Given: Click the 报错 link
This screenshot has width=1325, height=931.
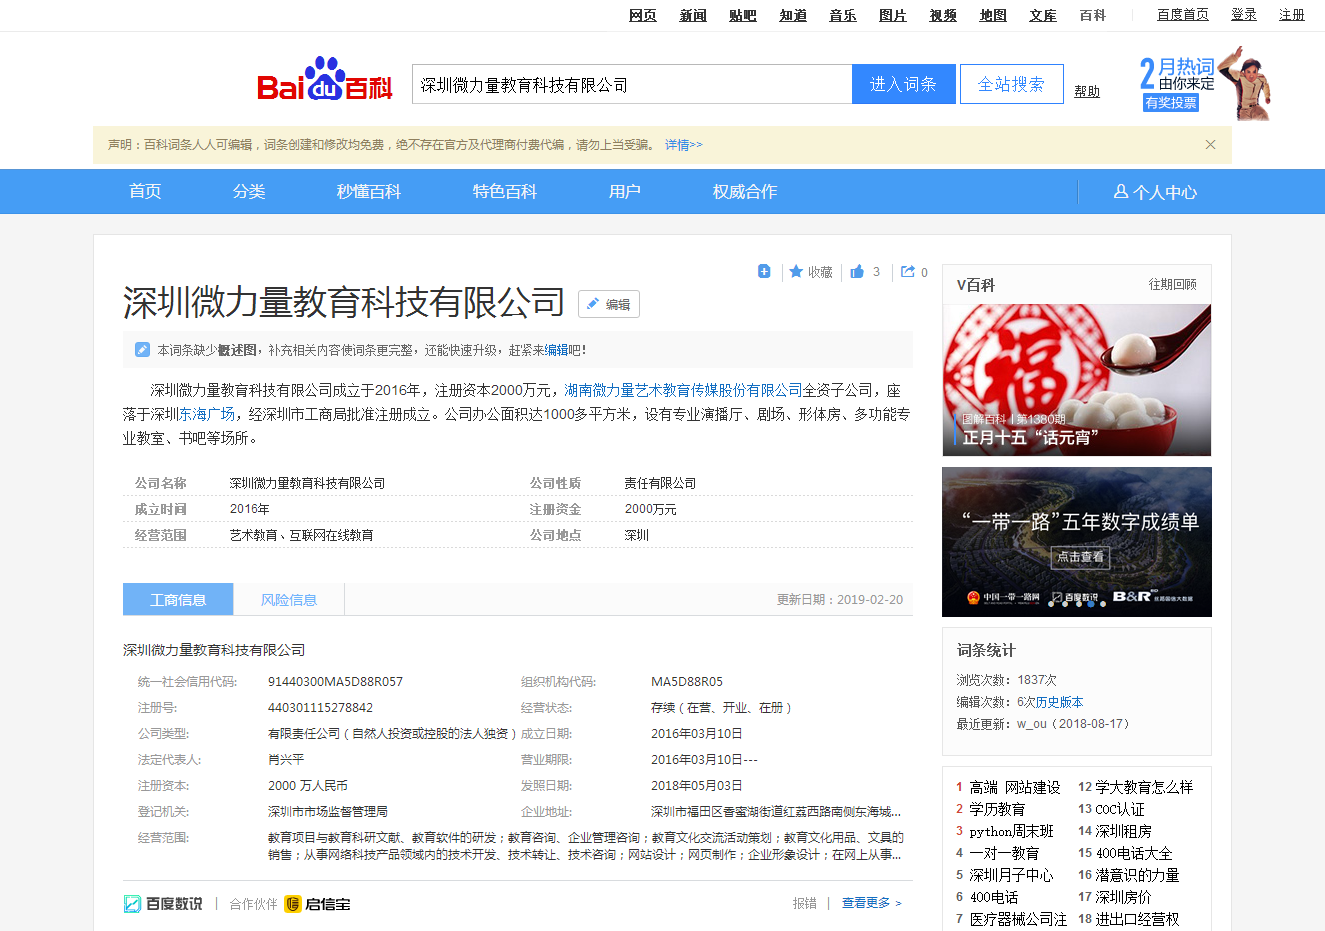Looking at the screenshot, I should [805, 903].
